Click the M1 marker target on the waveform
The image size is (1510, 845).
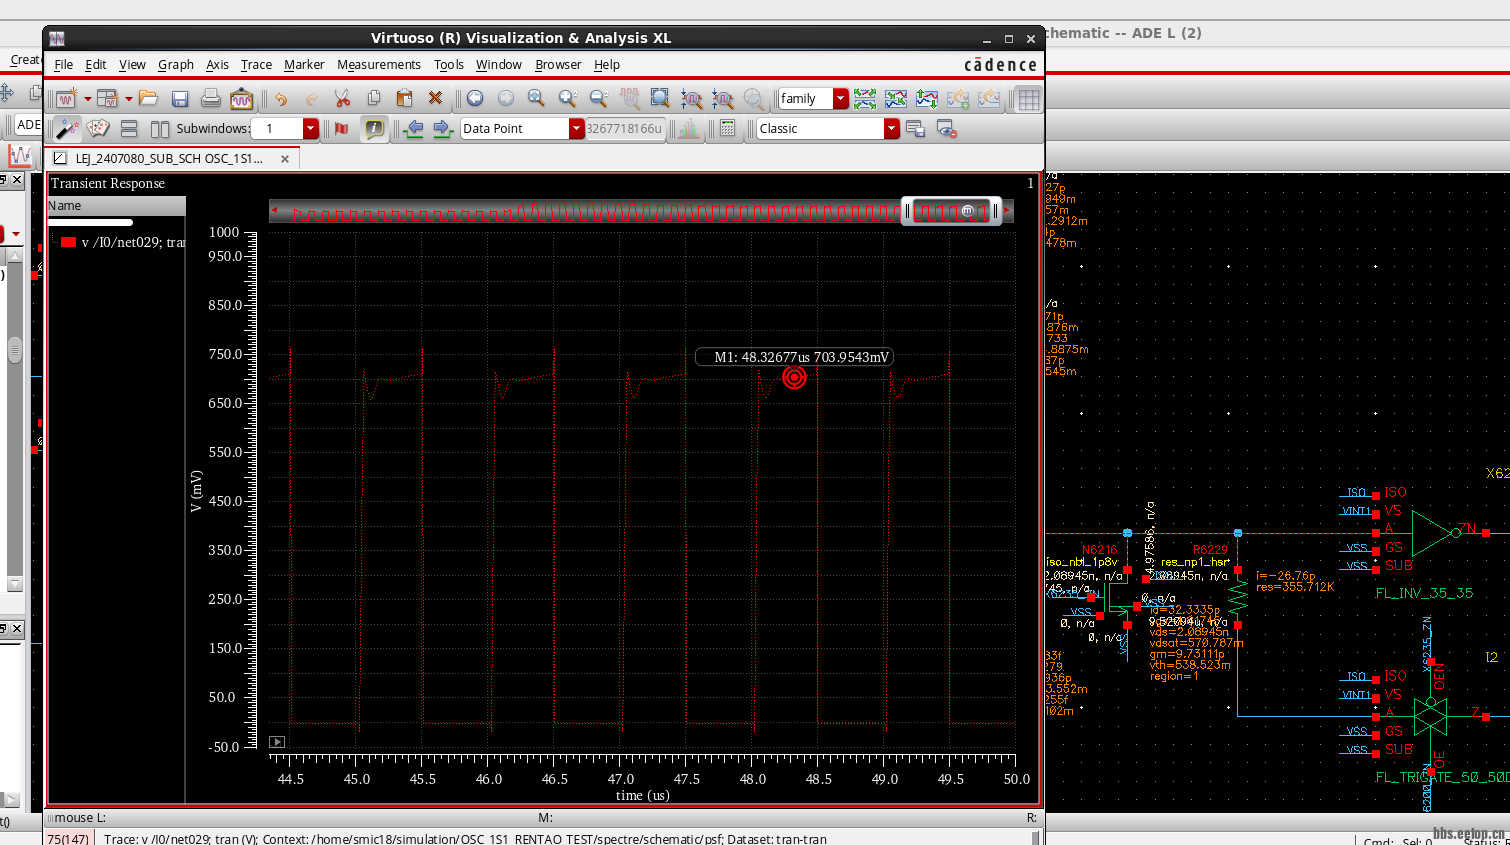[x=794, y=377]
